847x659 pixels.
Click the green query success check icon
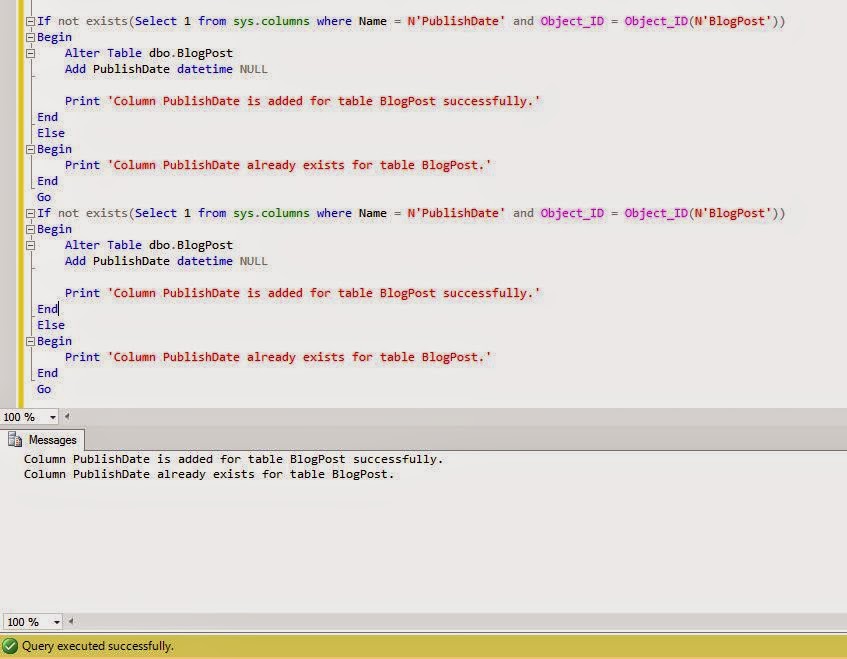[x=9, y=647]
